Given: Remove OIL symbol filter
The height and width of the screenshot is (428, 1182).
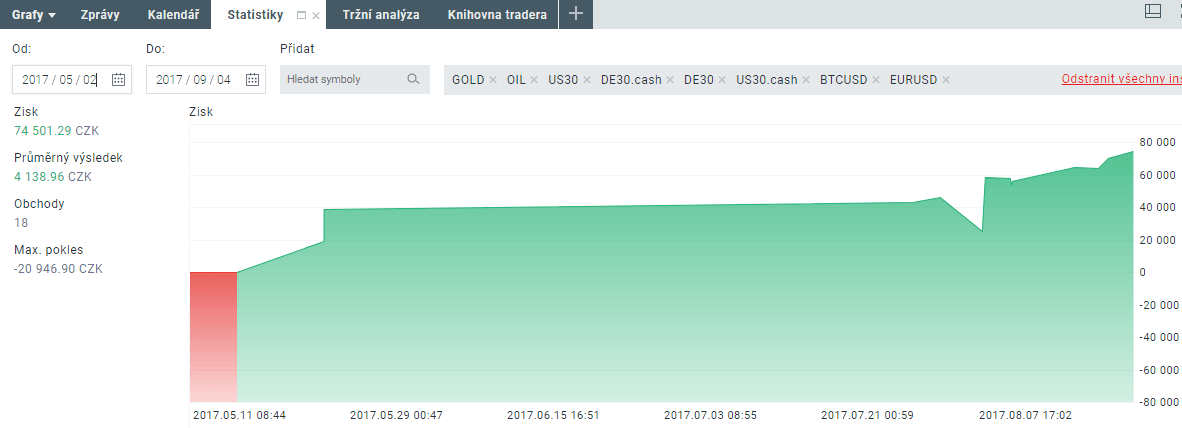Looking at the screenshot, I should [534, 80].
